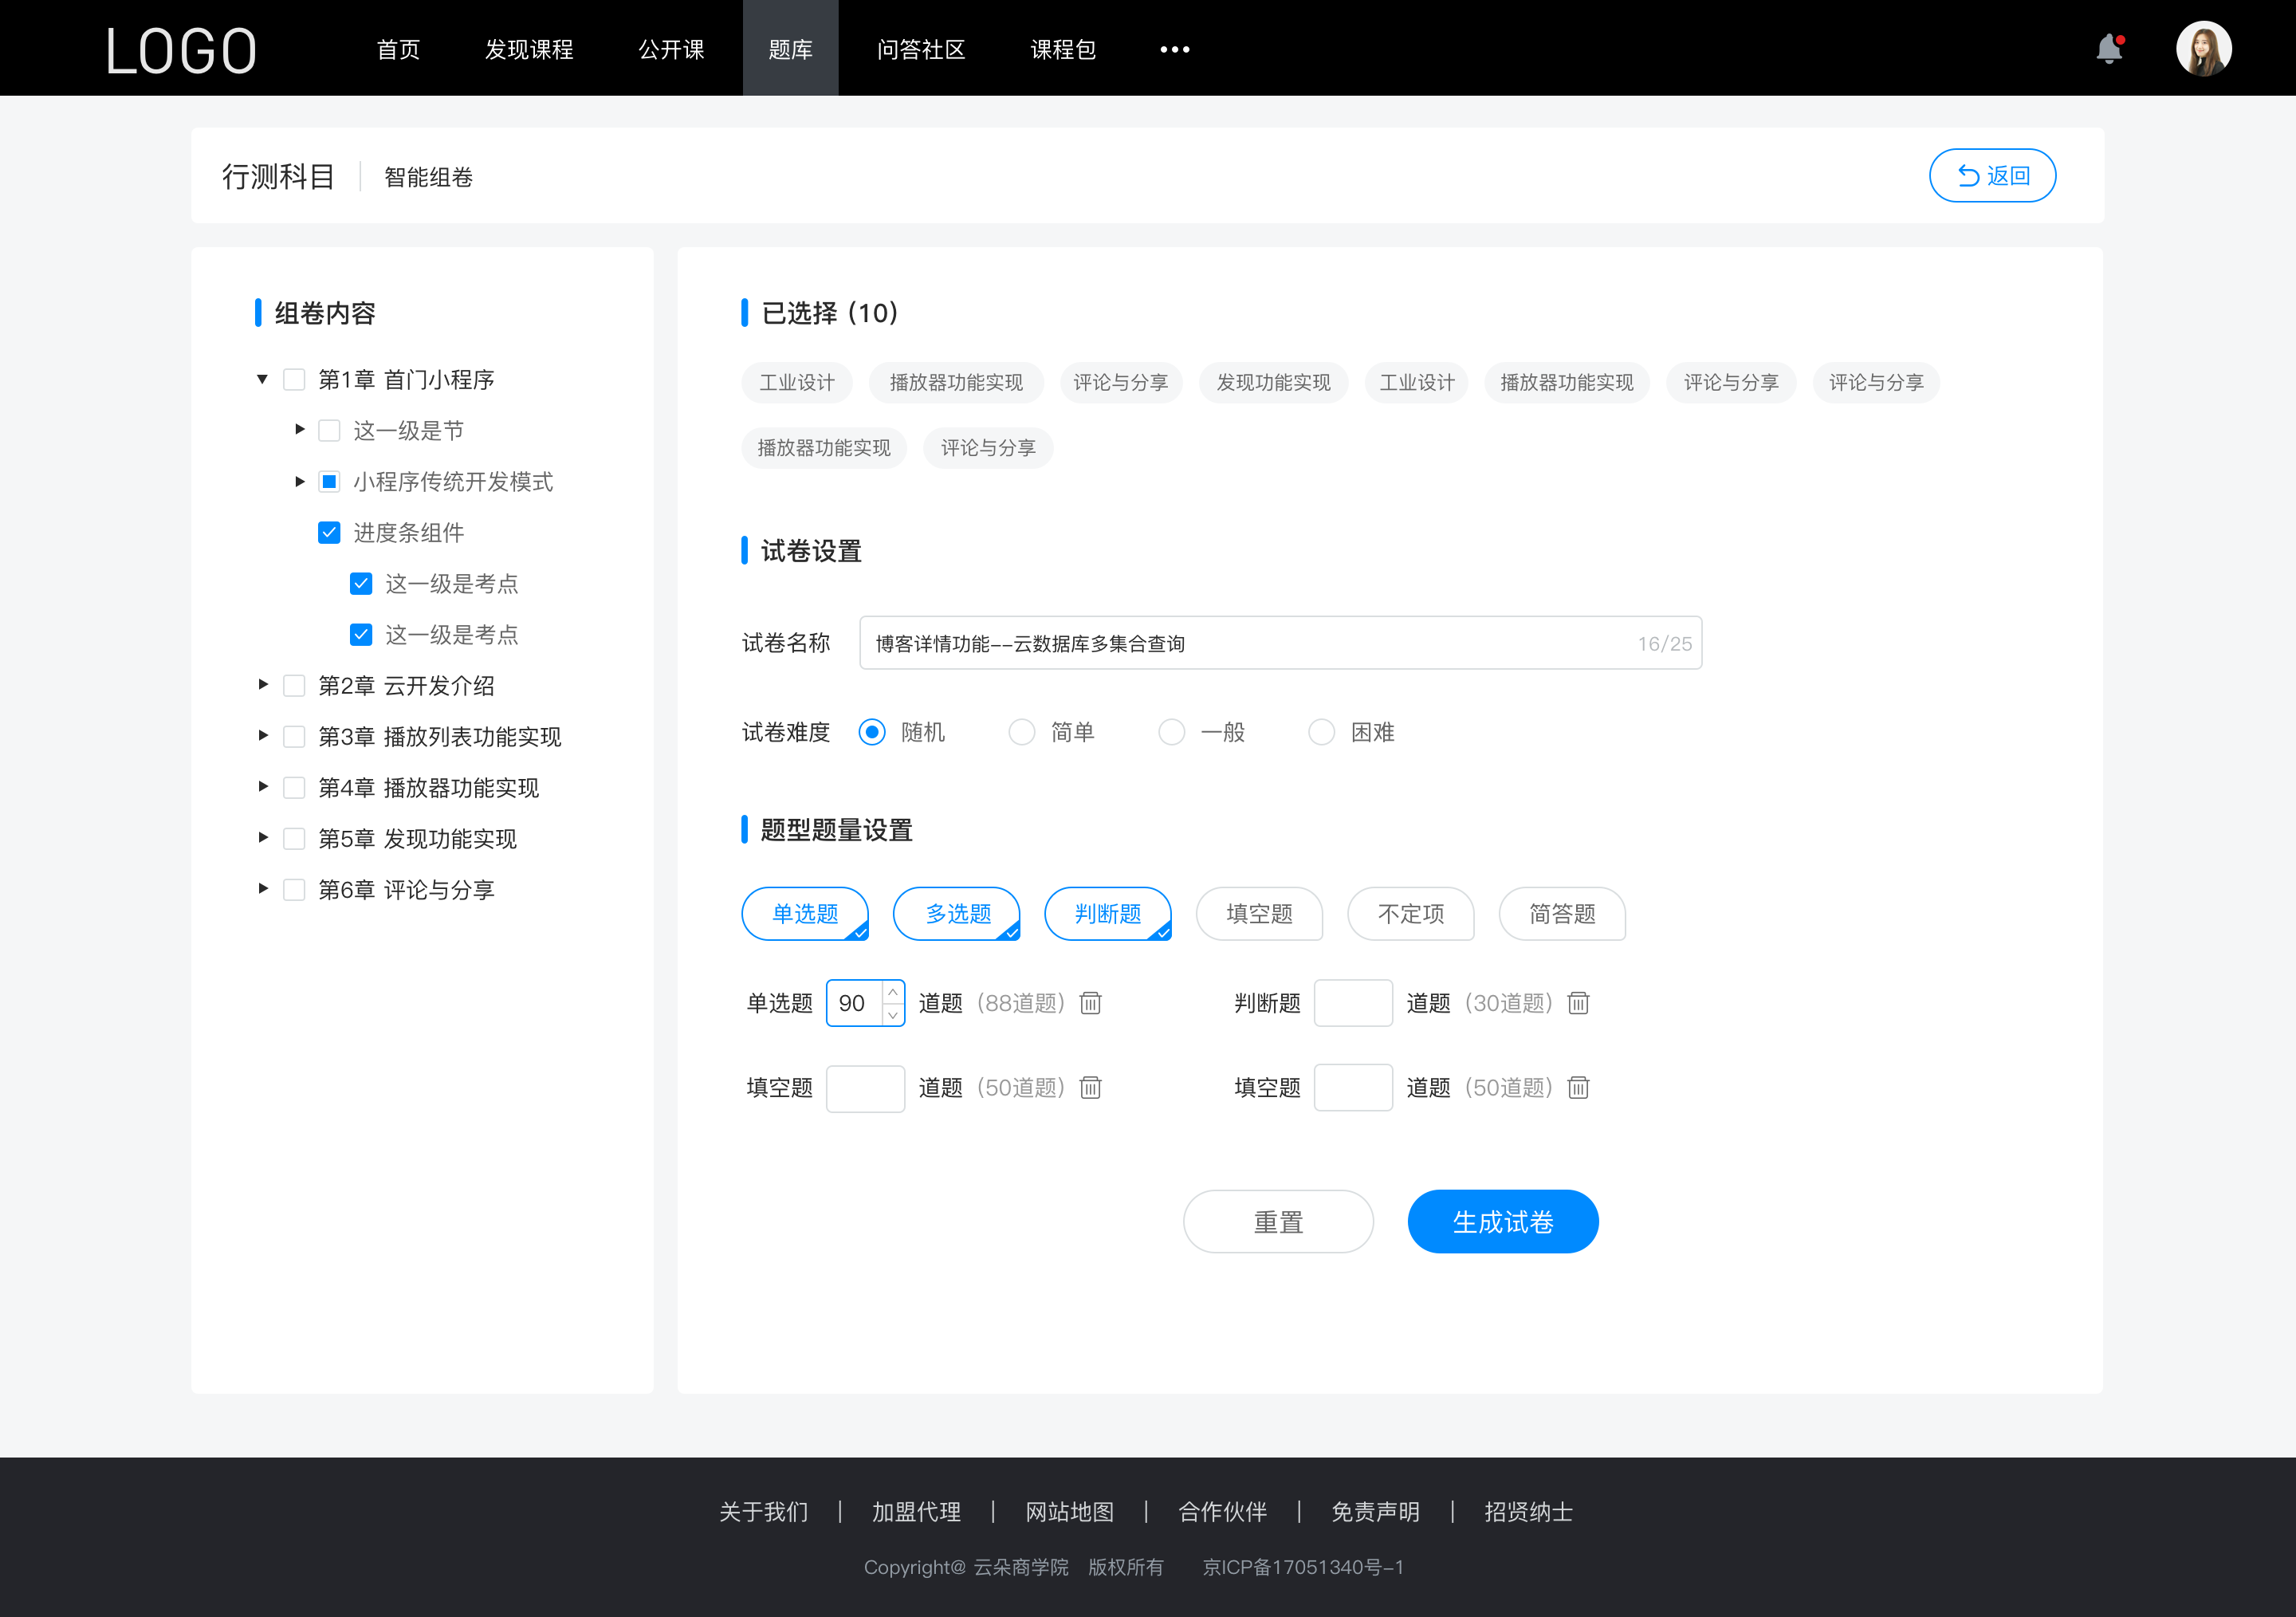Click the 返回 back arrow icon
This screenshot has height=1617, width=2296.
tap(1965, 173)
